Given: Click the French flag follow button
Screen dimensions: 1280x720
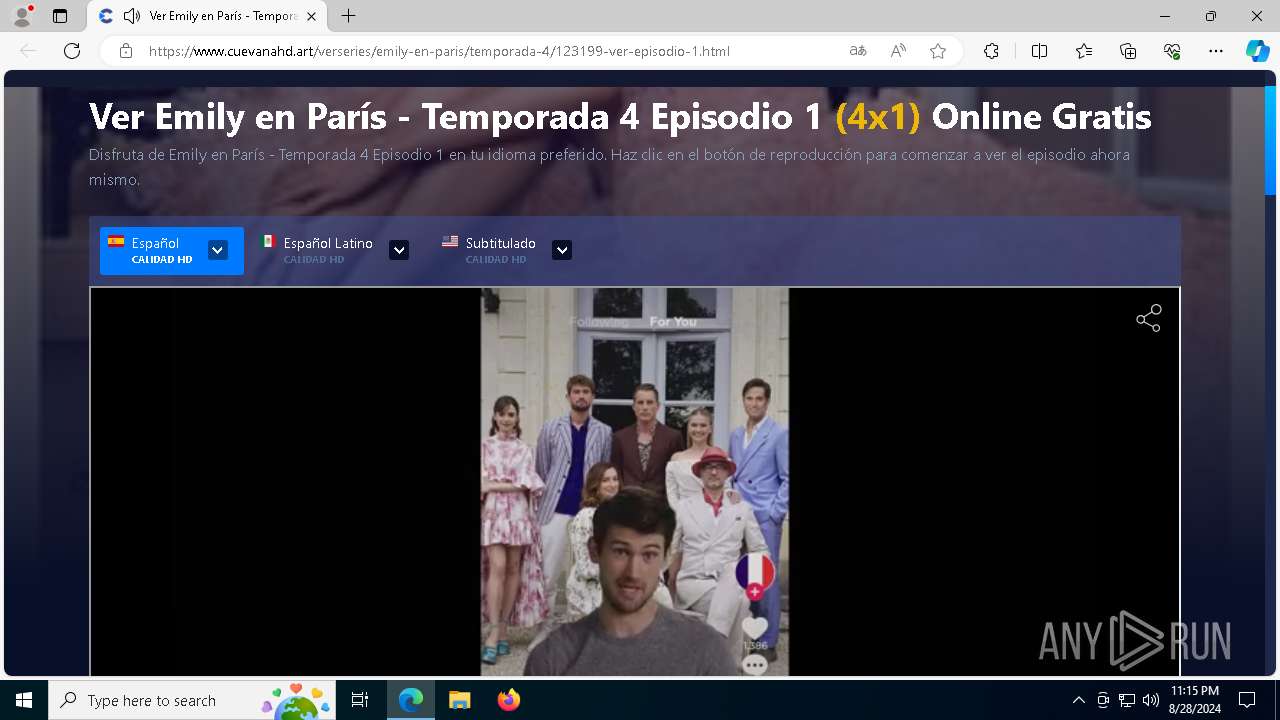Looking at the screenshot, I should (x=755, y=573).
